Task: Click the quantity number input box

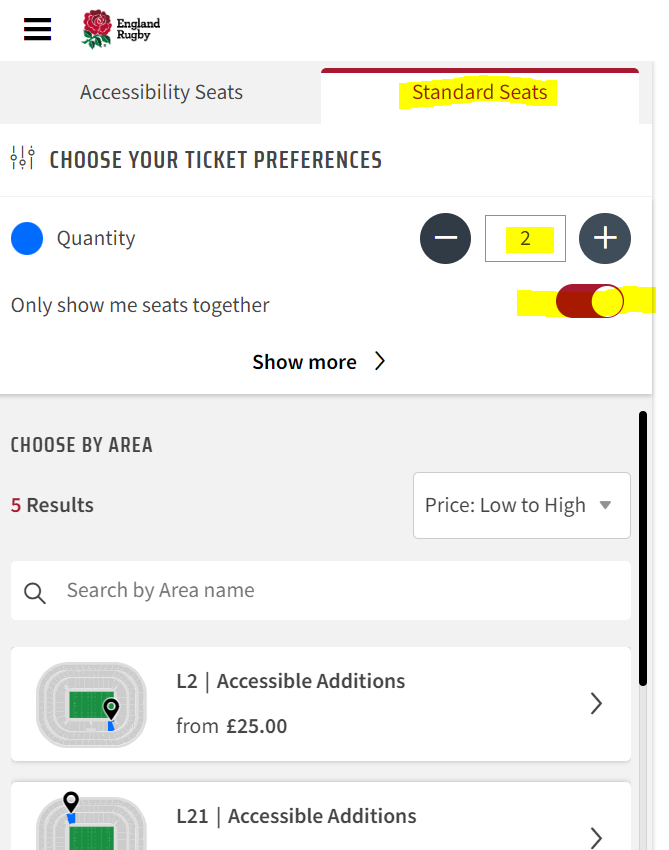Action: (x=525, y=239)
